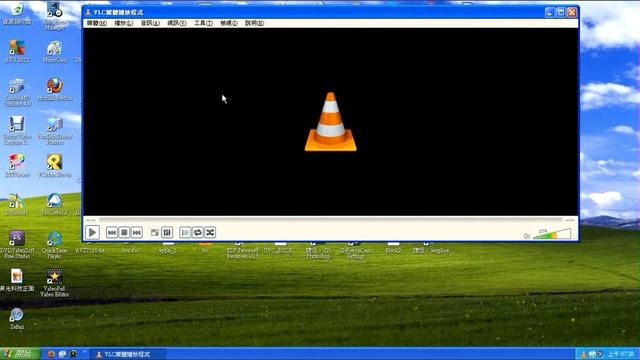Open the 視訊(V) Video menu
This screenshot has width=640, height=360.
click(x=177, y=23)
